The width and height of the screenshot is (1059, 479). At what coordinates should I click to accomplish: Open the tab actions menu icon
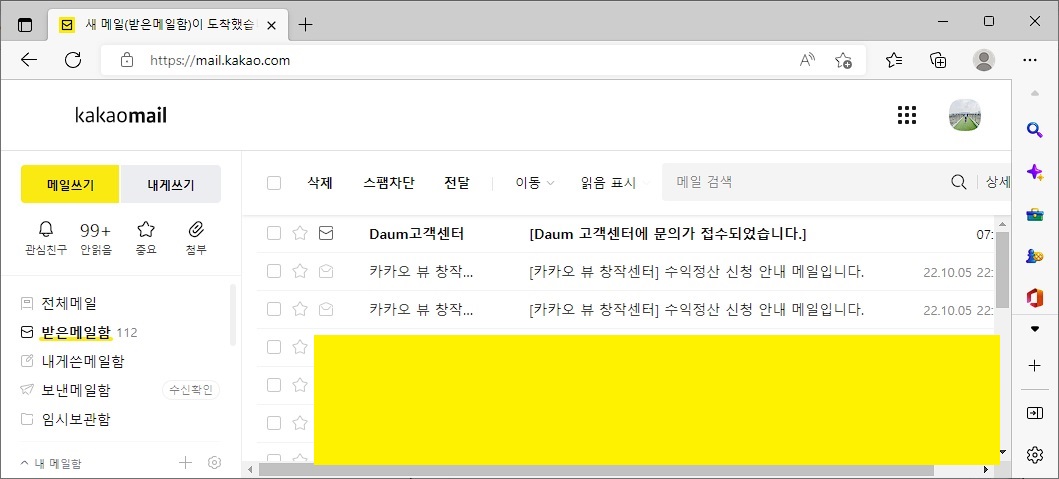(24, 25)
